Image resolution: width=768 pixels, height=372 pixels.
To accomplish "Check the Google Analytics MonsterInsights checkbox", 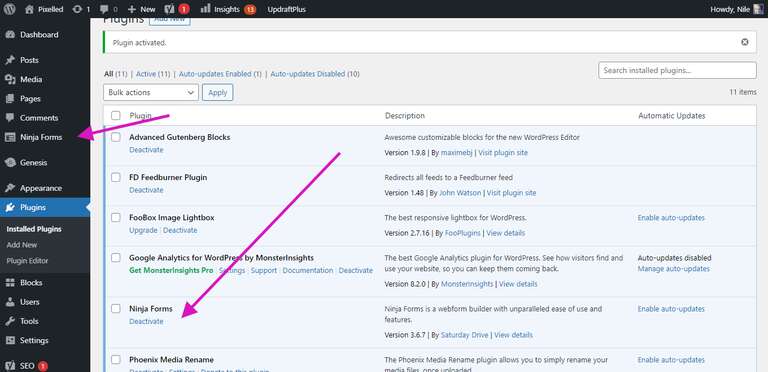I will click(x=116, y=257).
